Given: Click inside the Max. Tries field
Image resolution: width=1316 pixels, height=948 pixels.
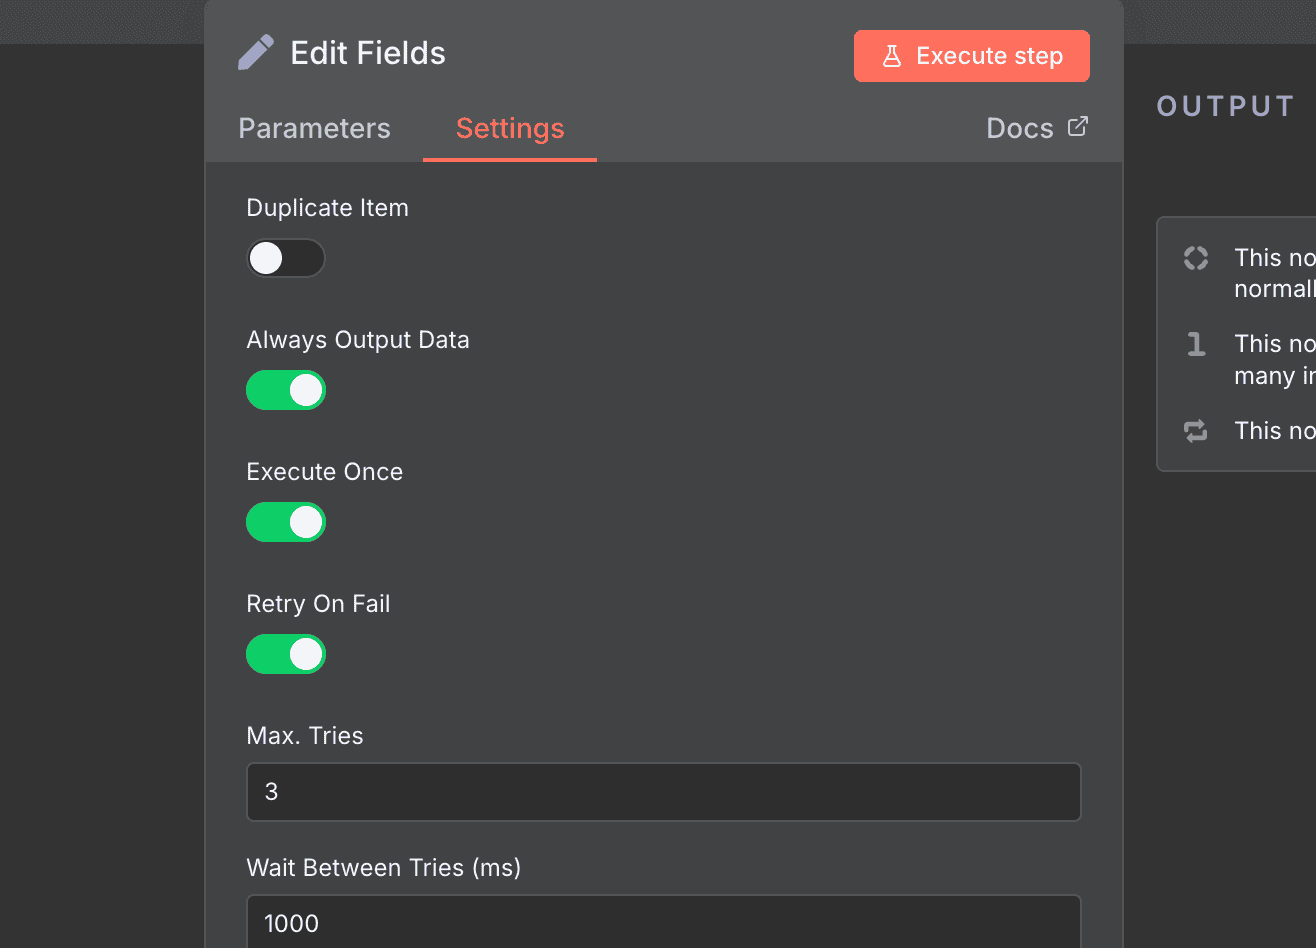Looking at the screenshot, I should [x=663, y=792].
